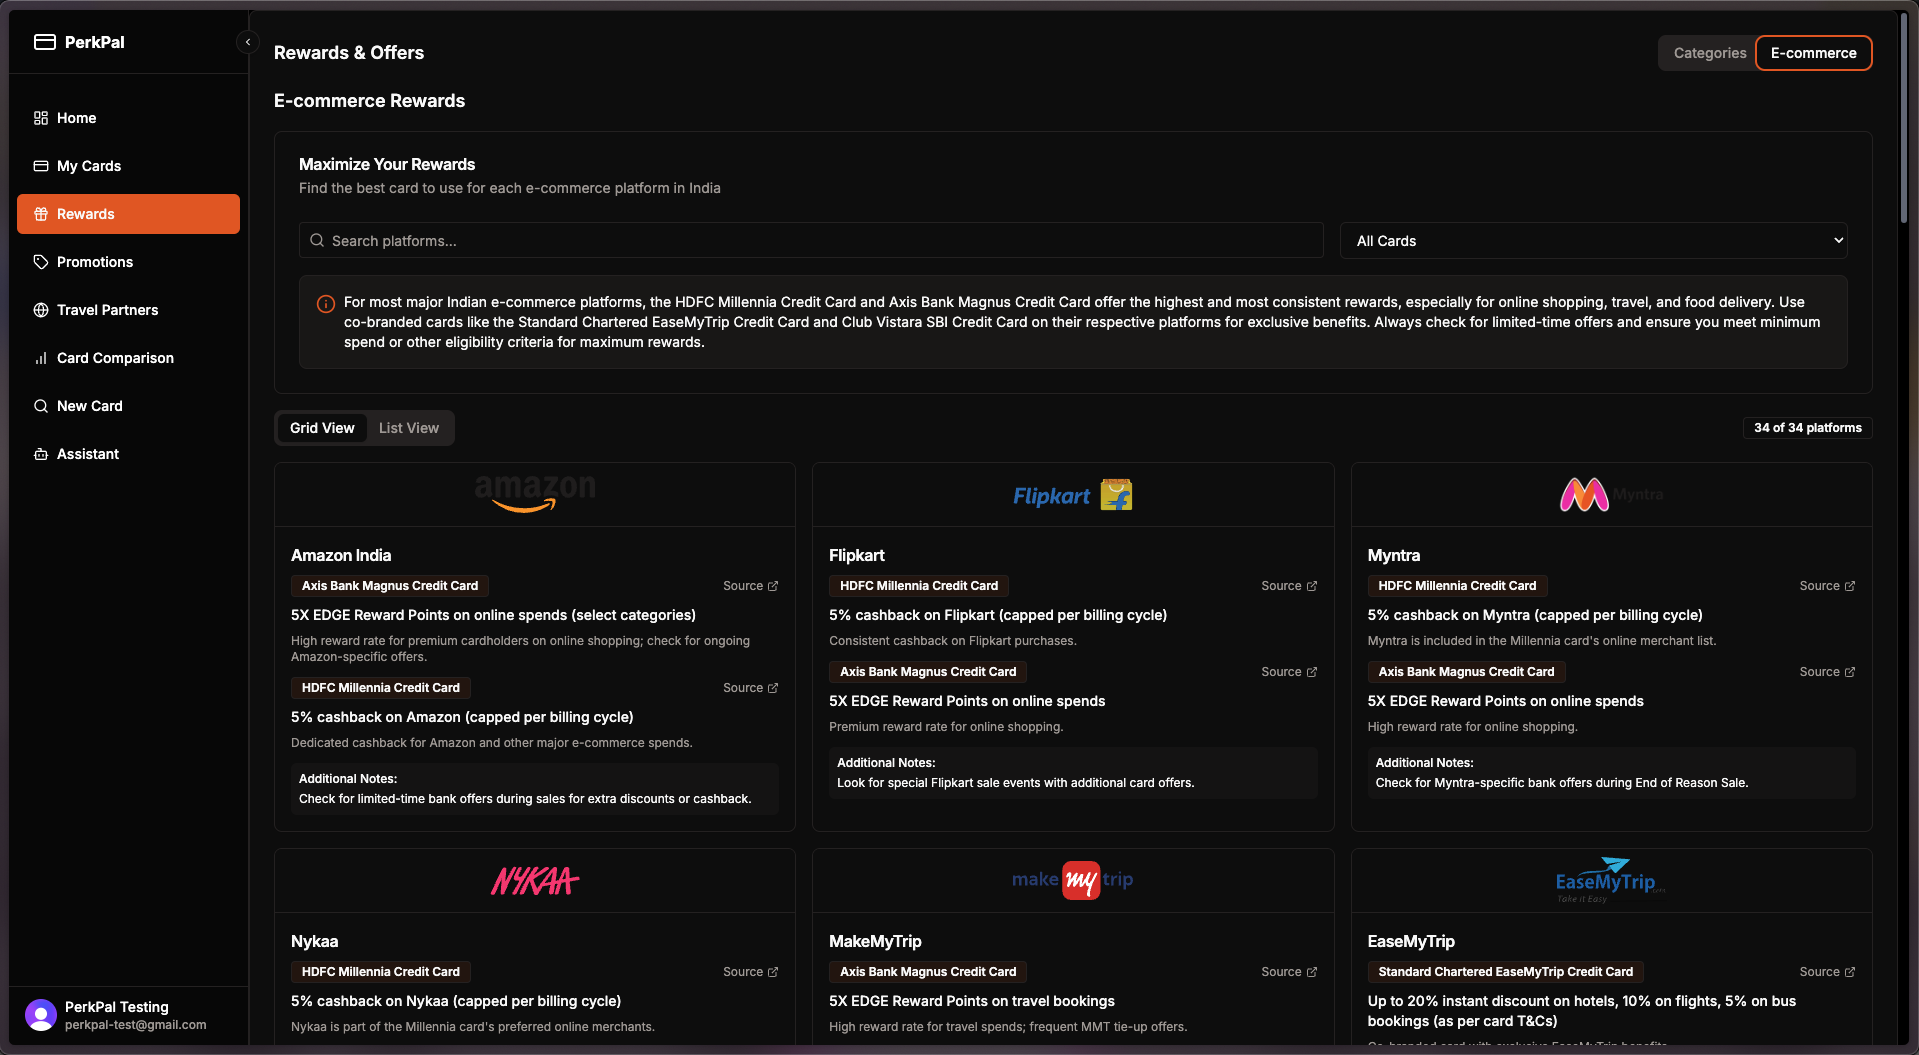1919x1055 pixels.
Task: Click the Flipkart logo image
Action: pos(1073,495)
